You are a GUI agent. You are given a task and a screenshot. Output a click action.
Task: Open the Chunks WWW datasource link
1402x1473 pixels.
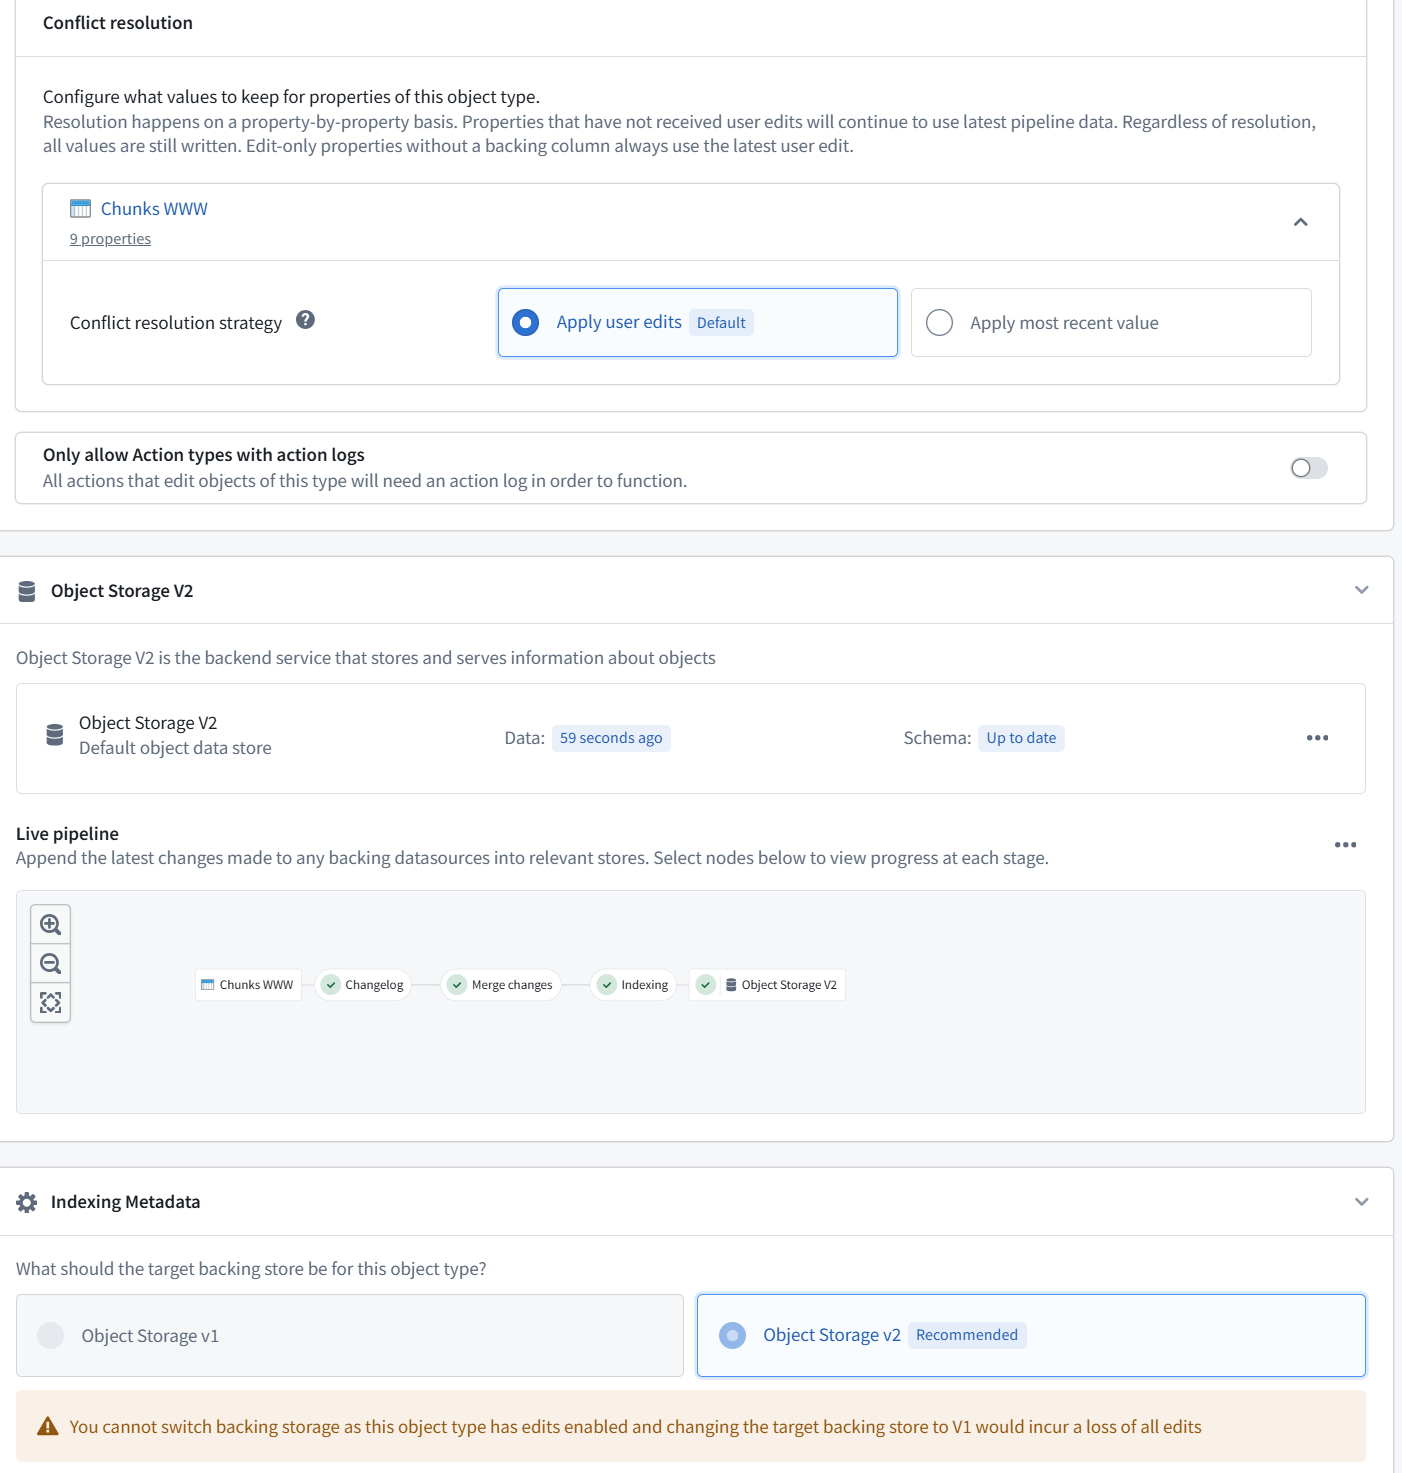click(154, 209)
